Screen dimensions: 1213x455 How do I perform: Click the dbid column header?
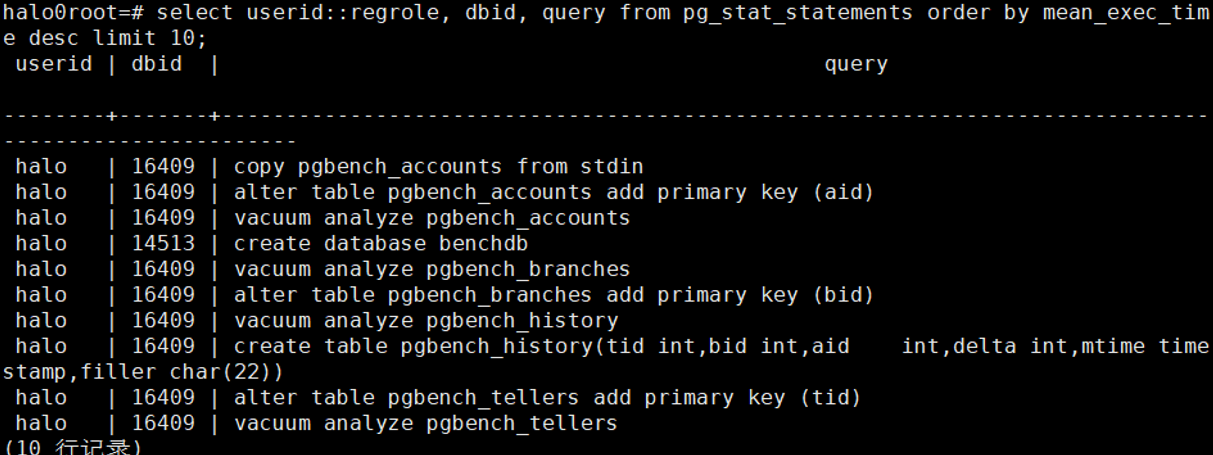click(x=157, y=64)
